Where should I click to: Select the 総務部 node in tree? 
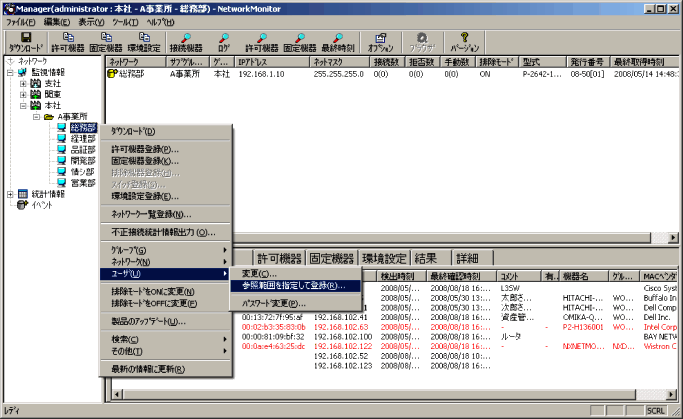83,128
